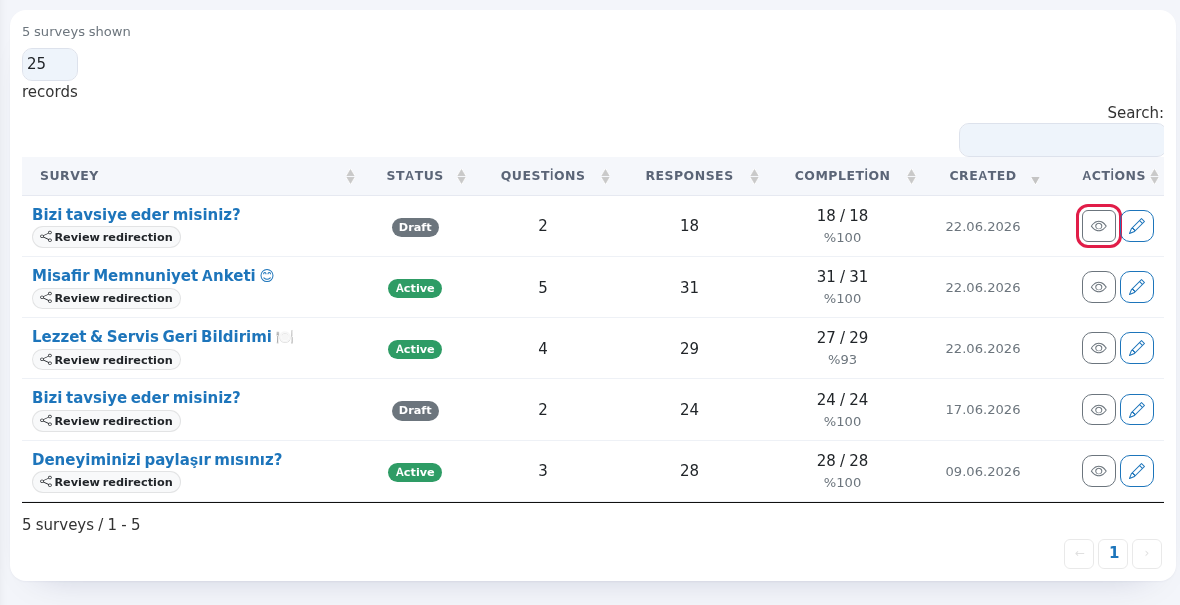The height and width of the screenshot is (605, 1180).
Task: Preview Lezzet & Servis Geri Bildirimi via eye icon
Action: click(x=1098, y=348)
